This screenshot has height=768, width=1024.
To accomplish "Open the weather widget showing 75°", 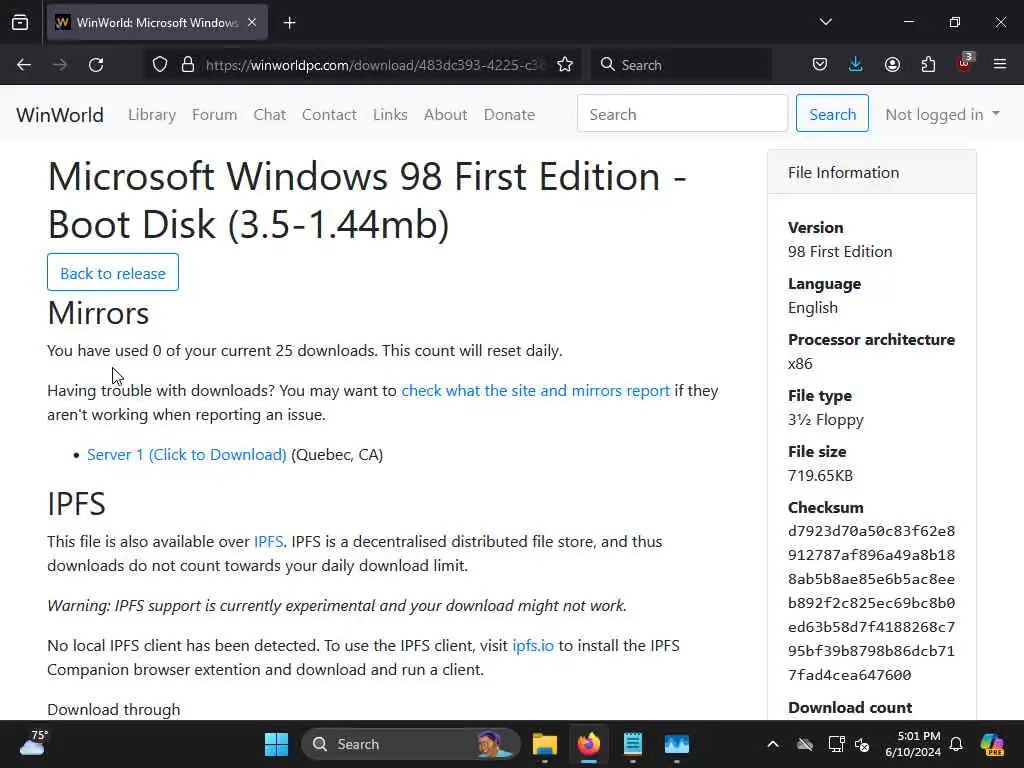I will (33, 744).
